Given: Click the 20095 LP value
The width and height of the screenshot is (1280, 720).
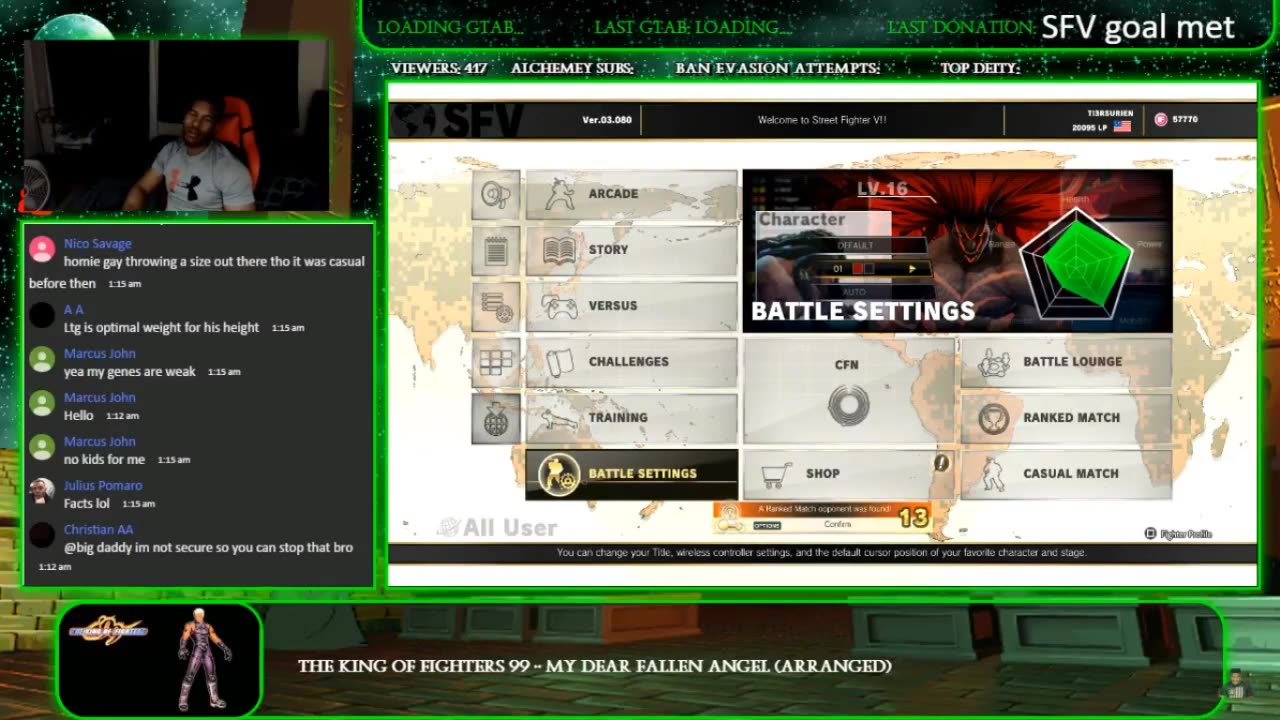Looking at the screenshot, I should [1089, 127].
